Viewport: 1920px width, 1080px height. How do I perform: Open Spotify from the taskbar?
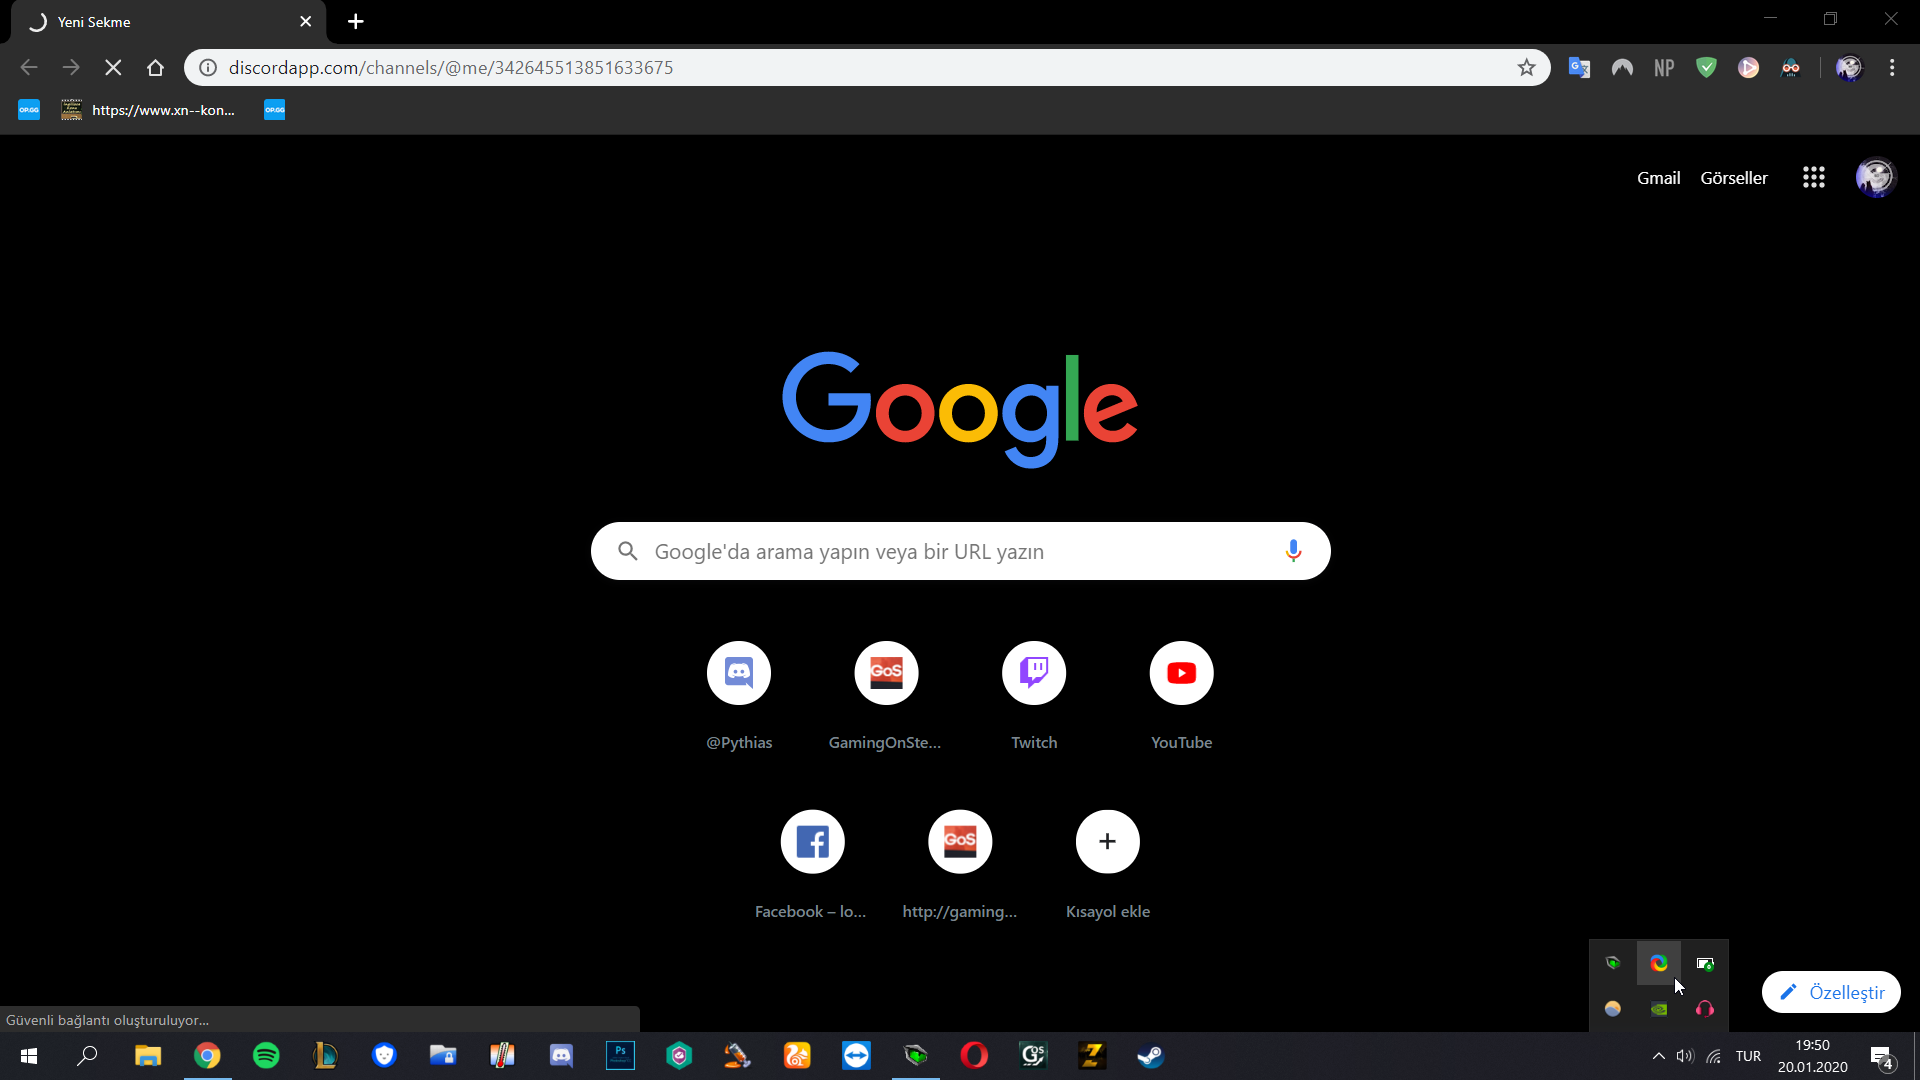click(x=266, y=1056)
